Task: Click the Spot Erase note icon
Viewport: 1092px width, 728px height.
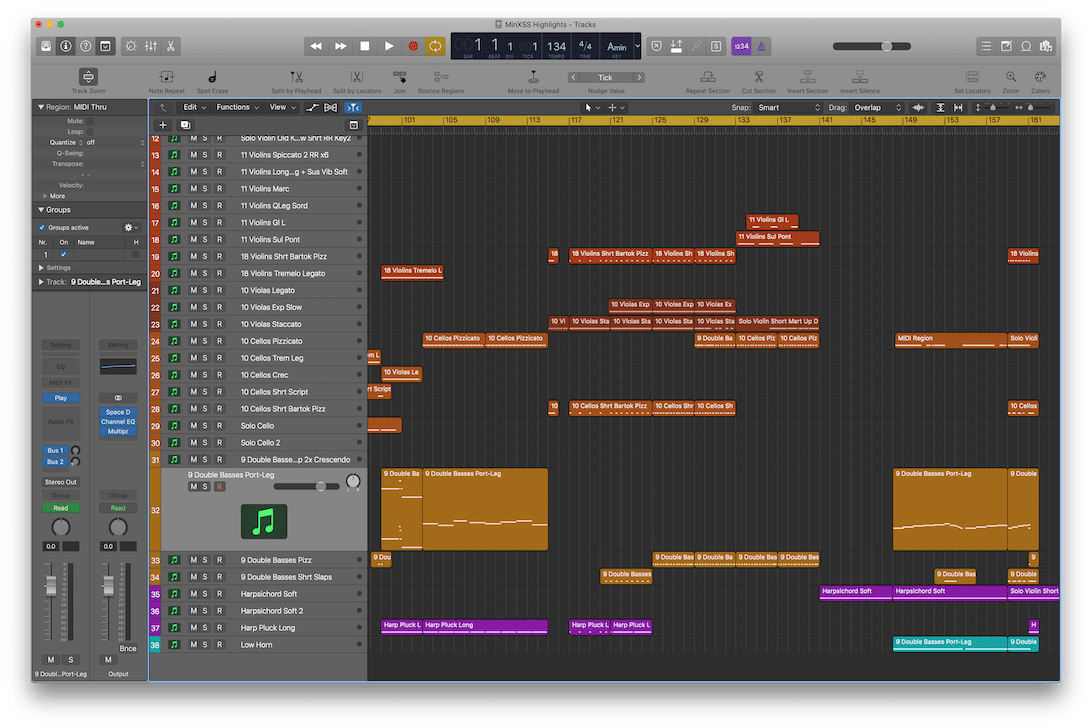Action: click(x=212, y=78)
